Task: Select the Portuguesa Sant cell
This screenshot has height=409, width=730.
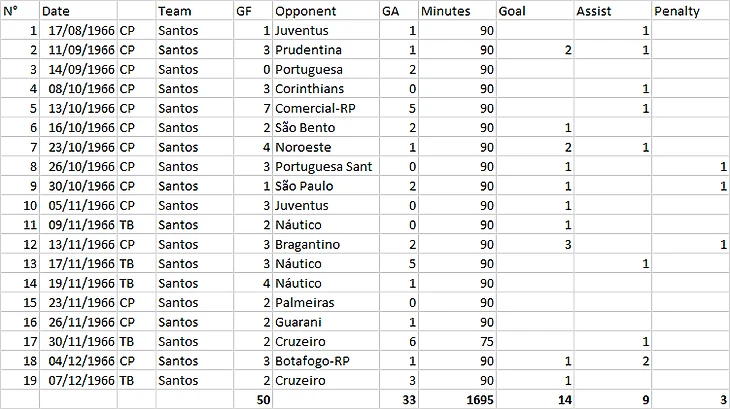Action: tap(325, 166)
